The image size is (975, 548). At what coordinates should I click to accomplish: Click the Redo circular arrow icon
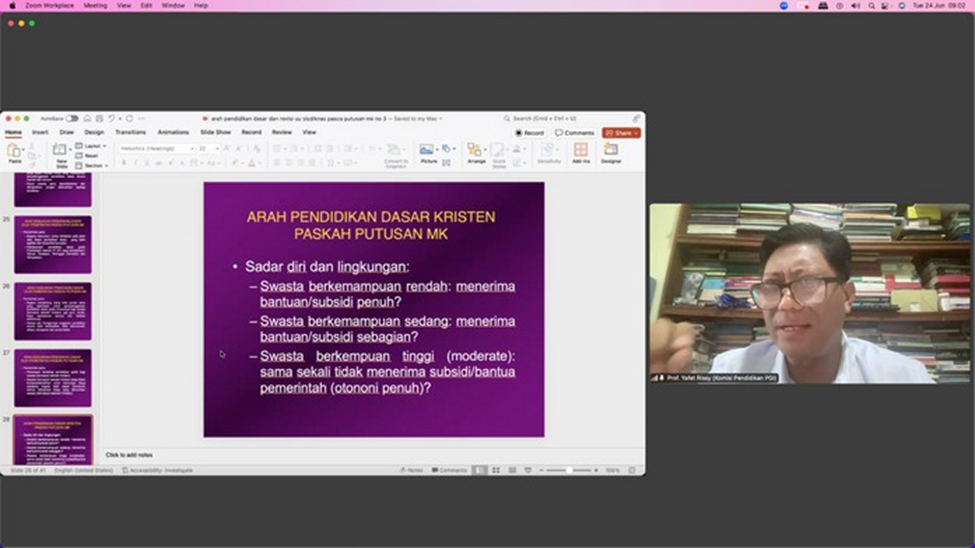pos(129,118)
